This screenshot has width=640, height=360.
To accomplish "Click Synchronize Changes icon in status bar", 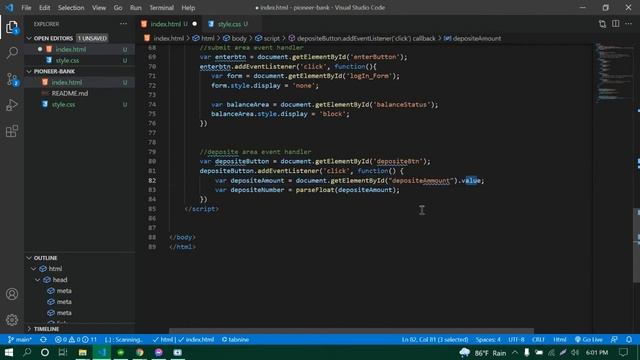I will tap(43, 340).
